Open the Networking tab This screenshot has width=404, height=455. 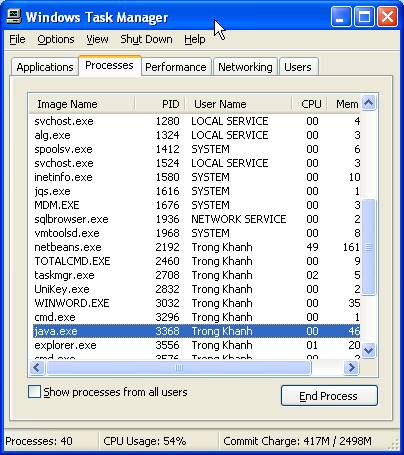click(x=245, y=67)
